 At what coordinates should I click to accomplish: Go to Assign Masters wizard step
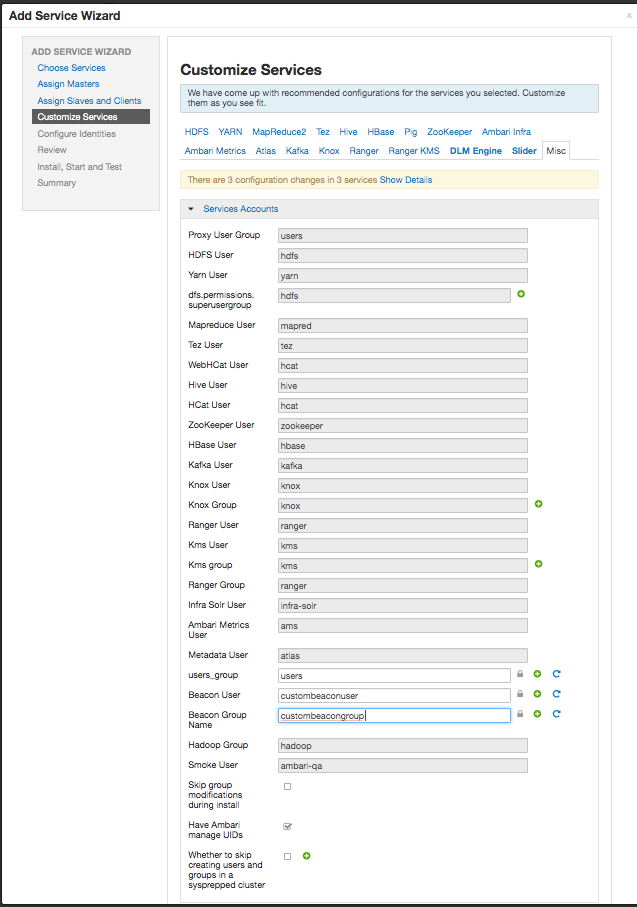point(68,84)
